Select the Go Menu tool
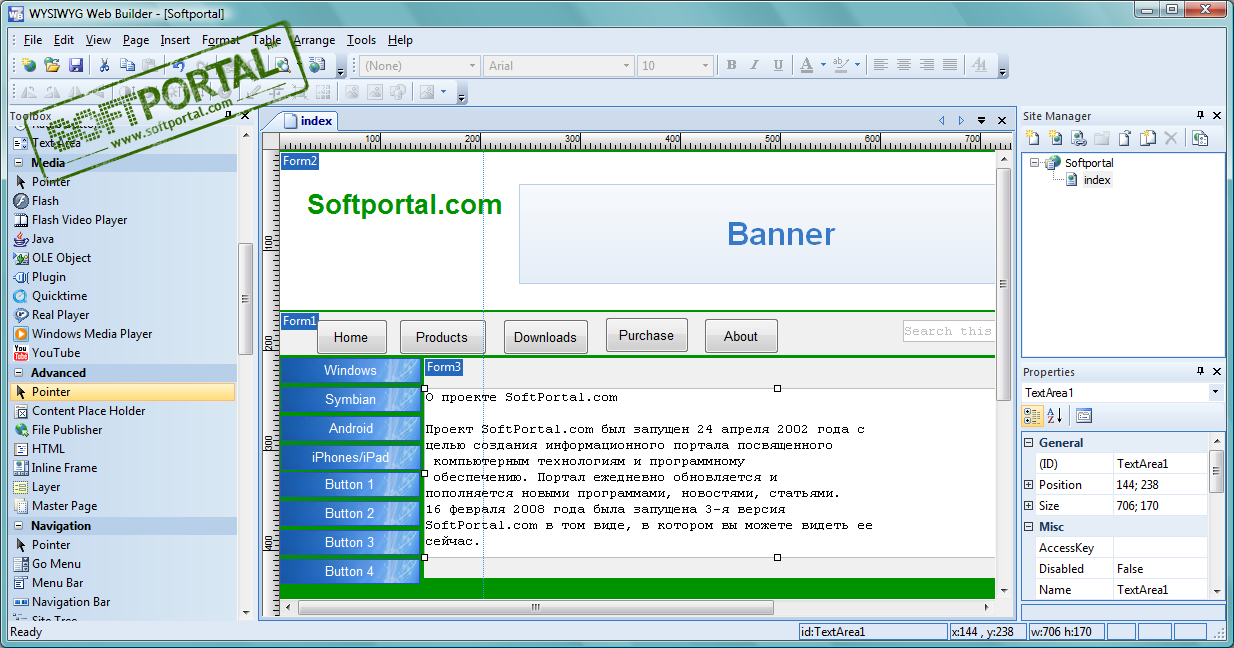 coord(56,564)
